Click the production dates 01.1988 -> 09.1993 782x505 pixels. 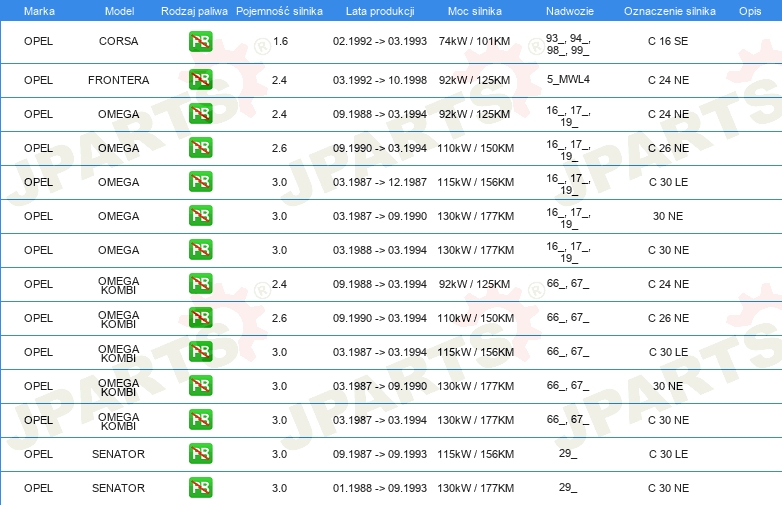tap(380, 488)
